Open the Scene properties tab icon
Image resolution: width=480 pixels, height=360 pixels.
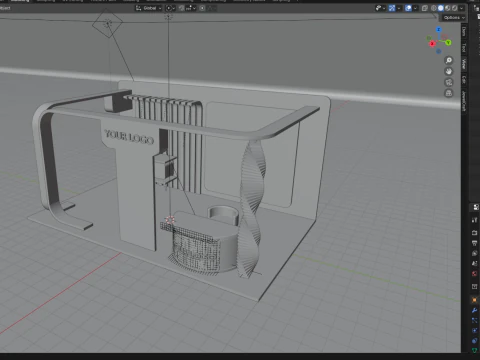[x=475, y=263]
